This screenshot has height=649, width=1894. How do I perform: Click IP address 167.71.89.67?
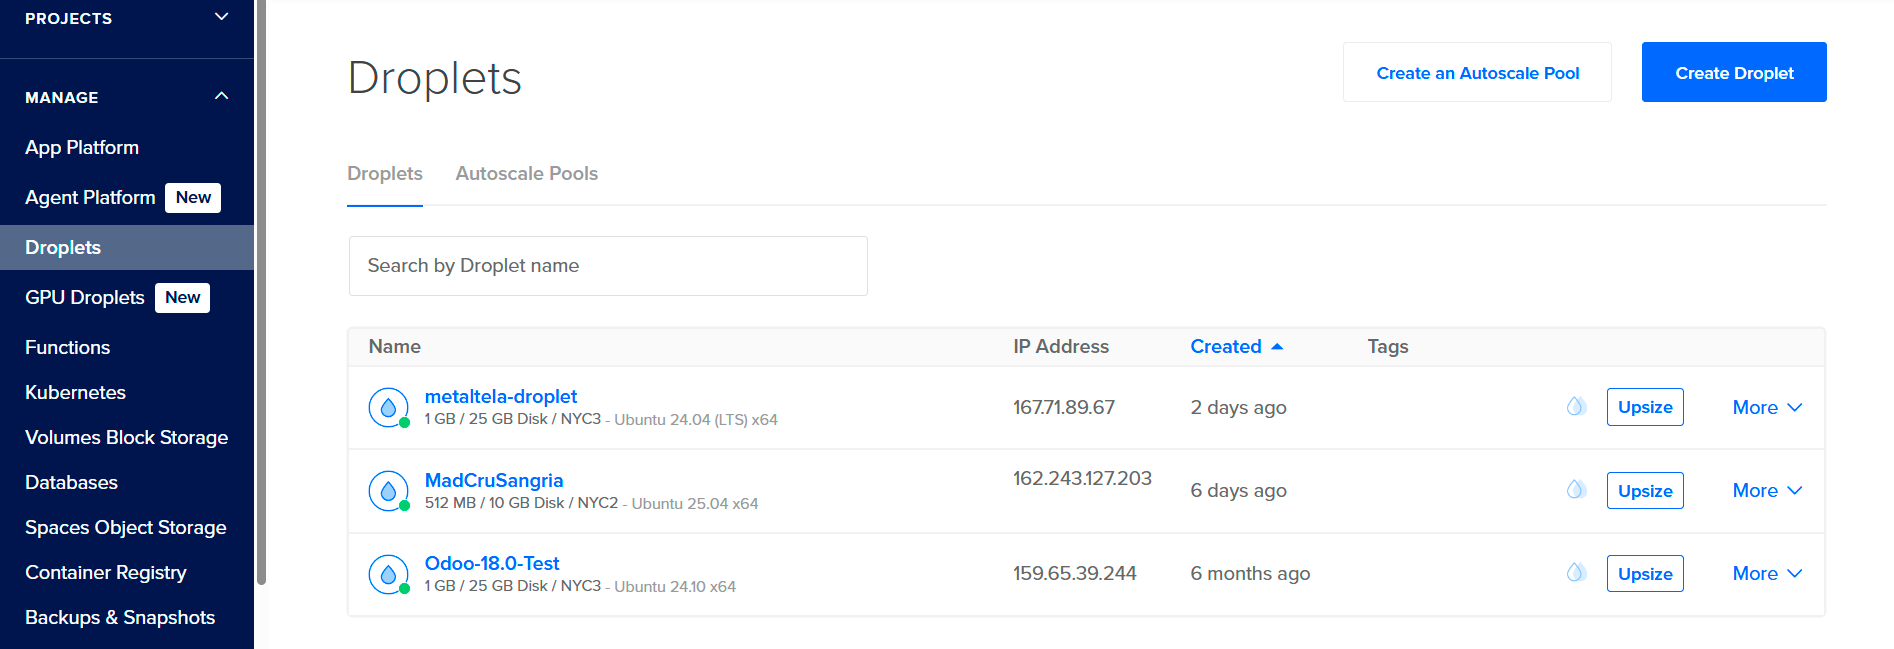(x=1063, y=407)
